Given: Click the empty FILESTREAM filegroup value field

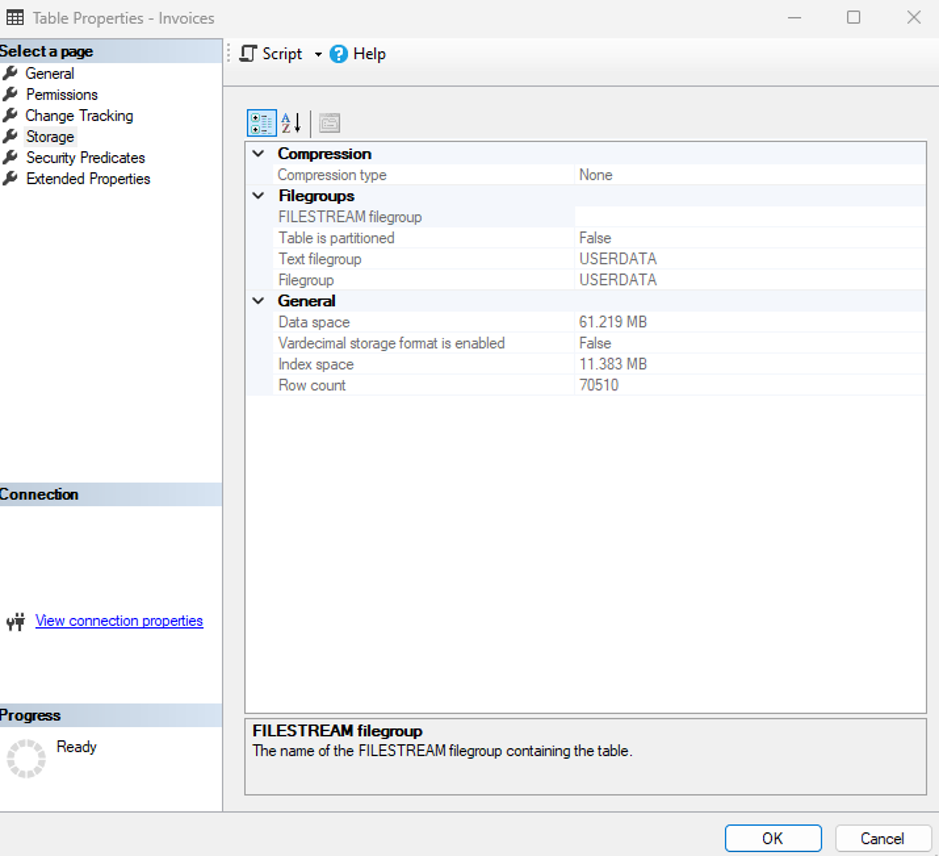Looking at the screenshot, I should click(x=750, y=217).
